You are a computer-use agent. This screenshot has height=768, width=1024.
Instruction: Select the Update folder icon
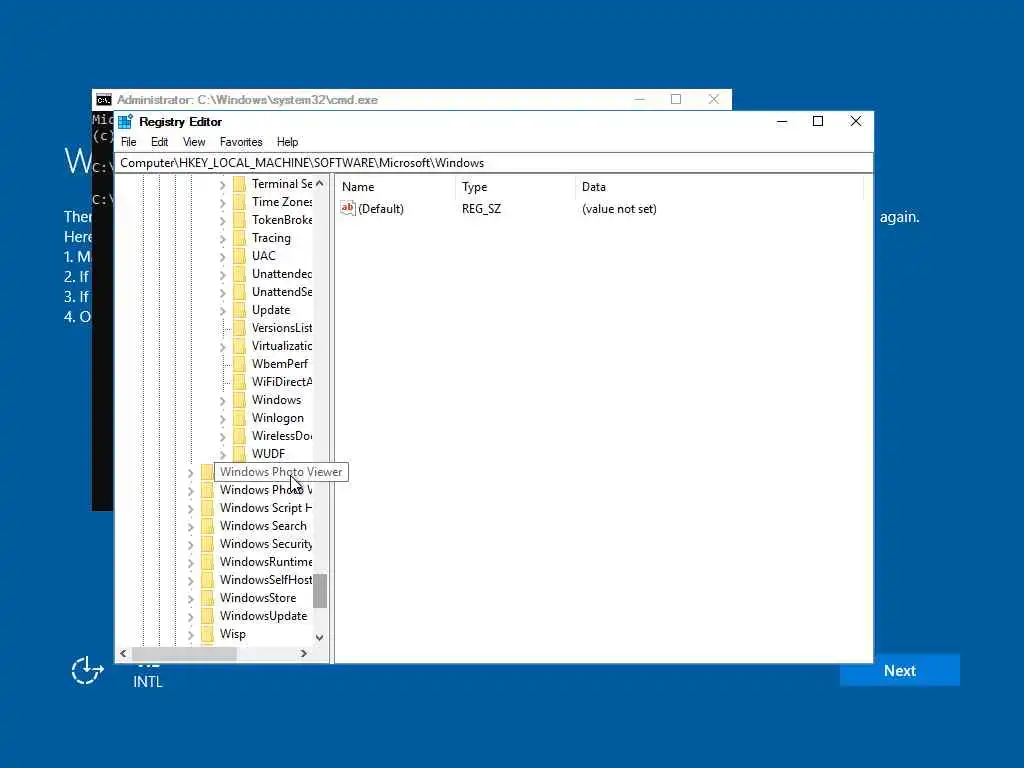240,310
